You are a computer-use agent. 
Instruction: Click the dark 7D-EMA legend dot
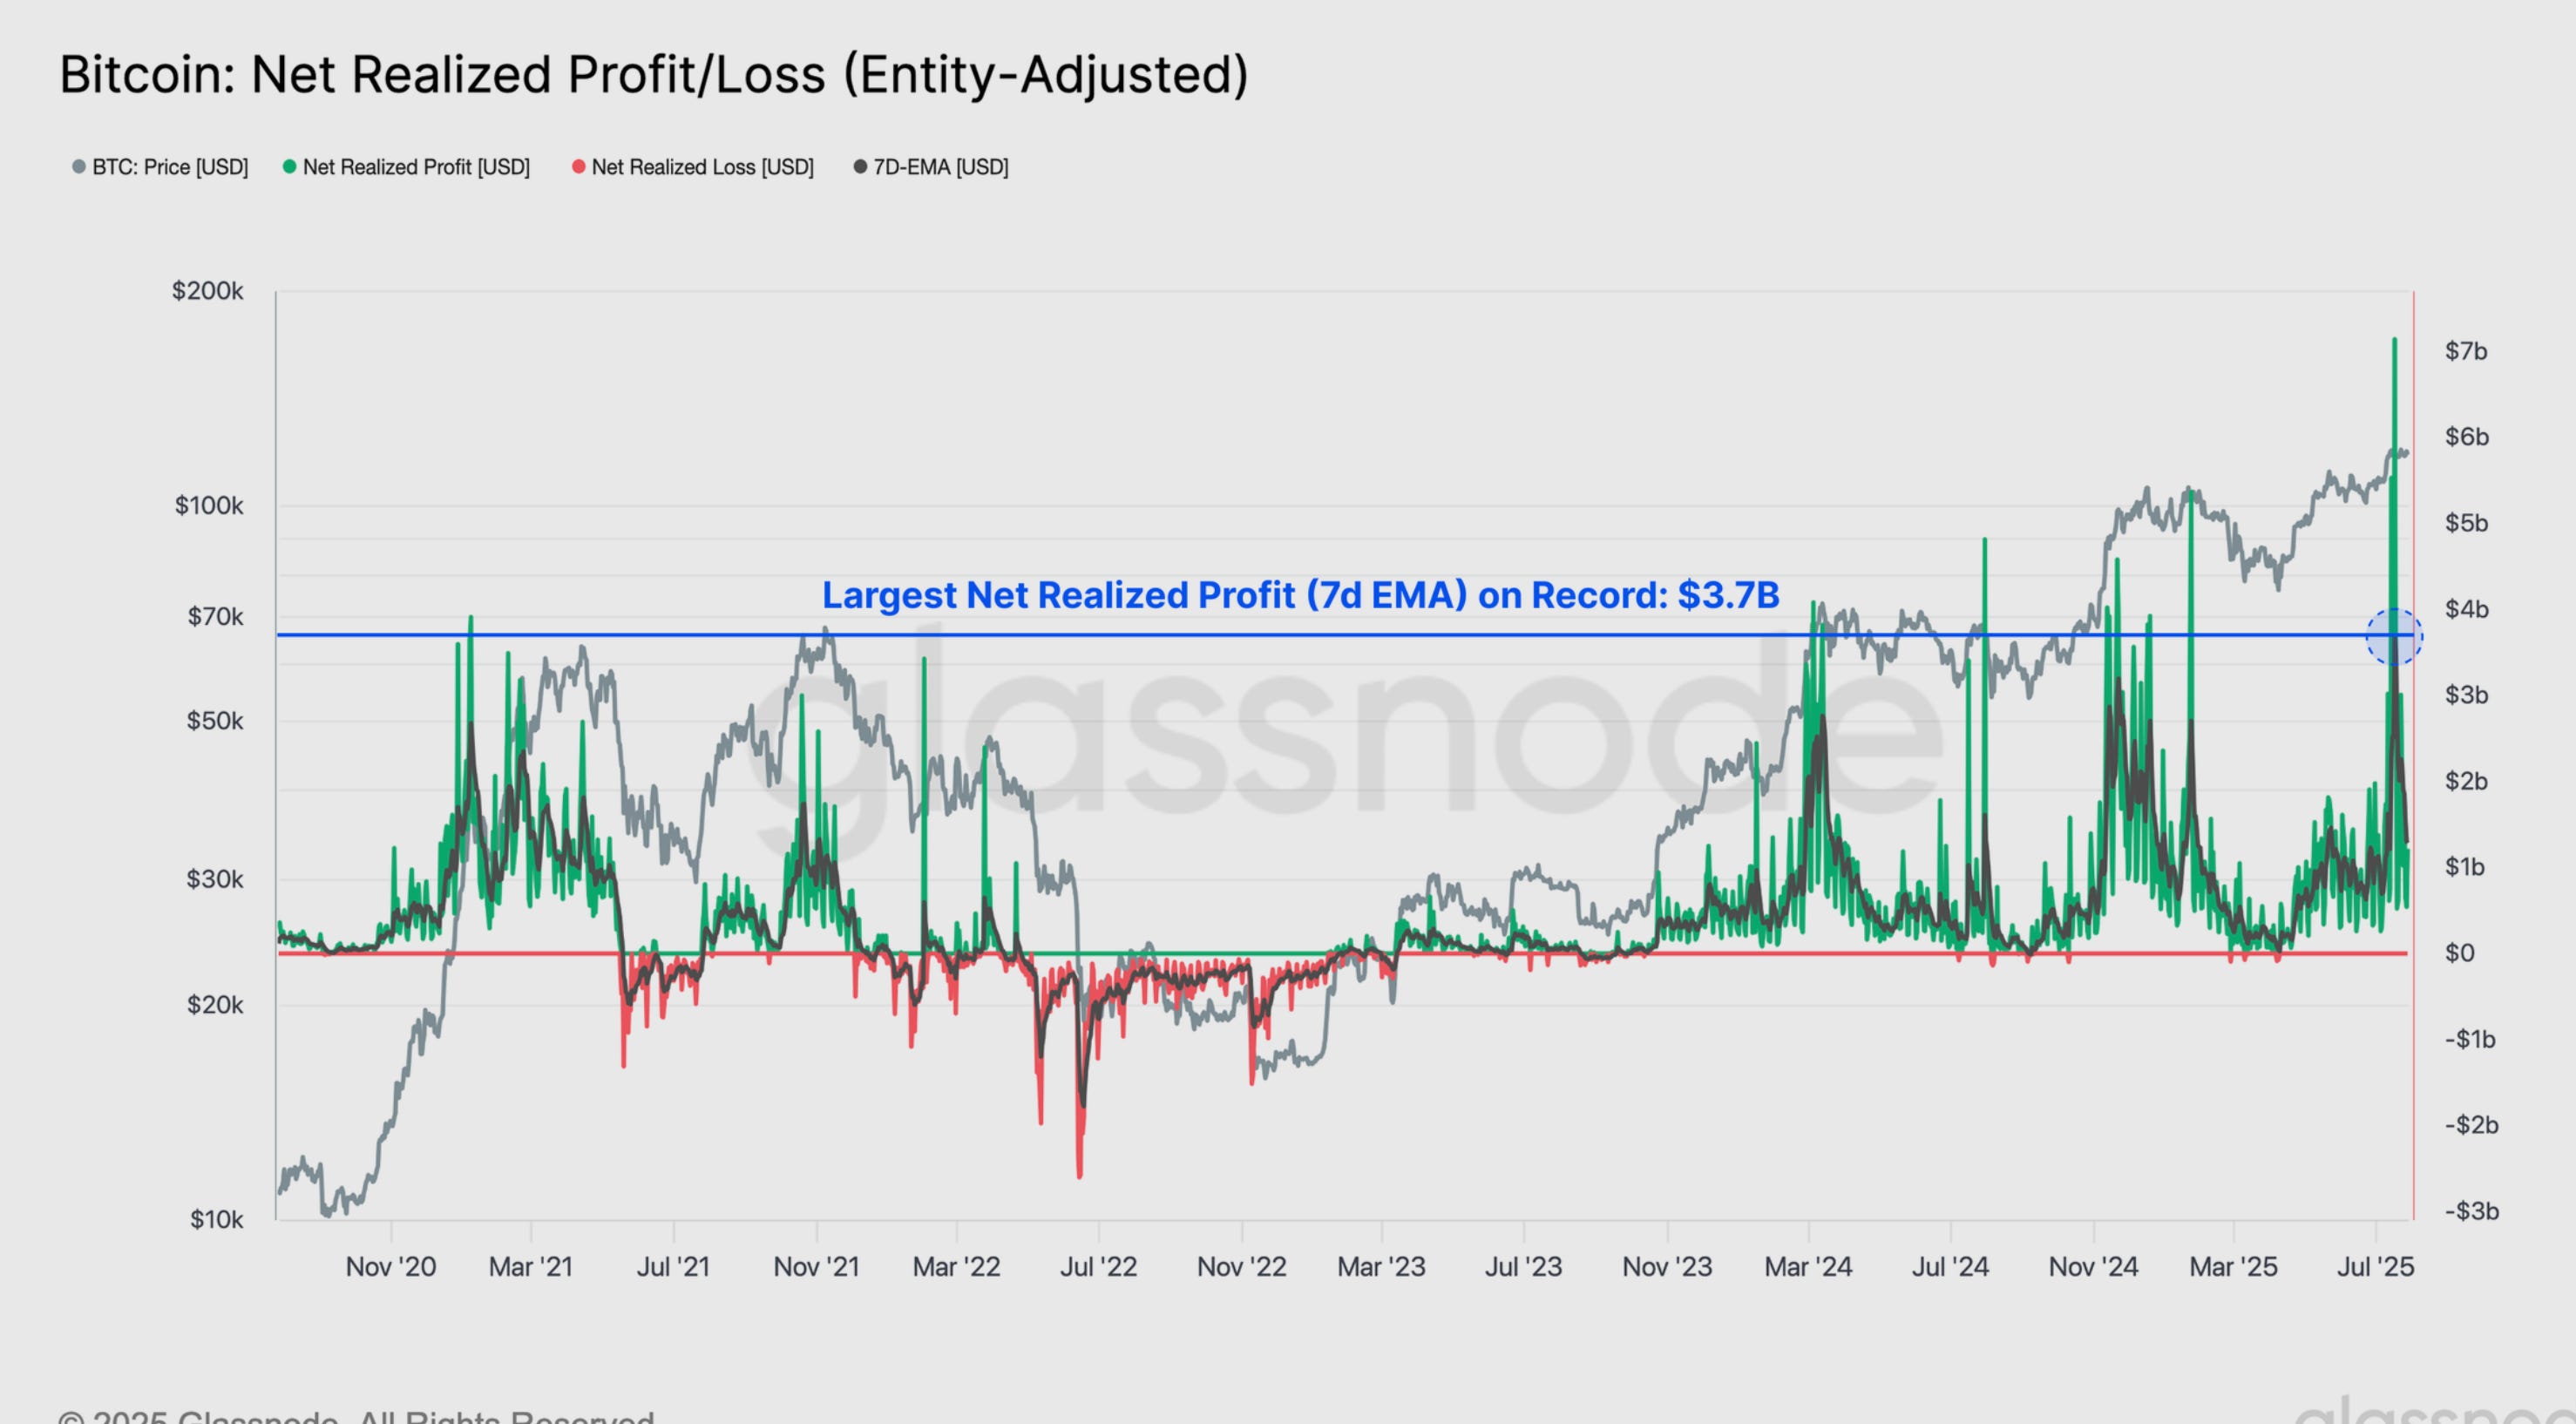860,167
